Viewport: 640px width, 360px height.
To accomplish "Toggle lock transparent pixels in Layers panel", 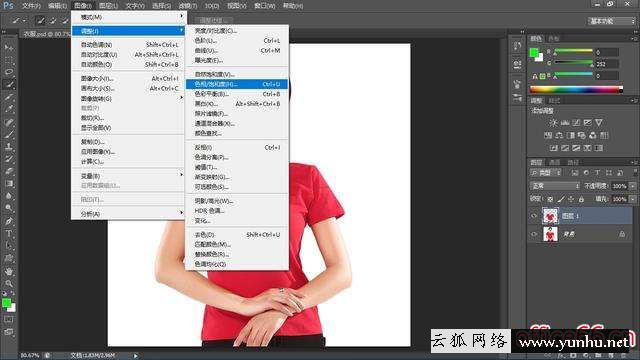I will pos(550,199).
